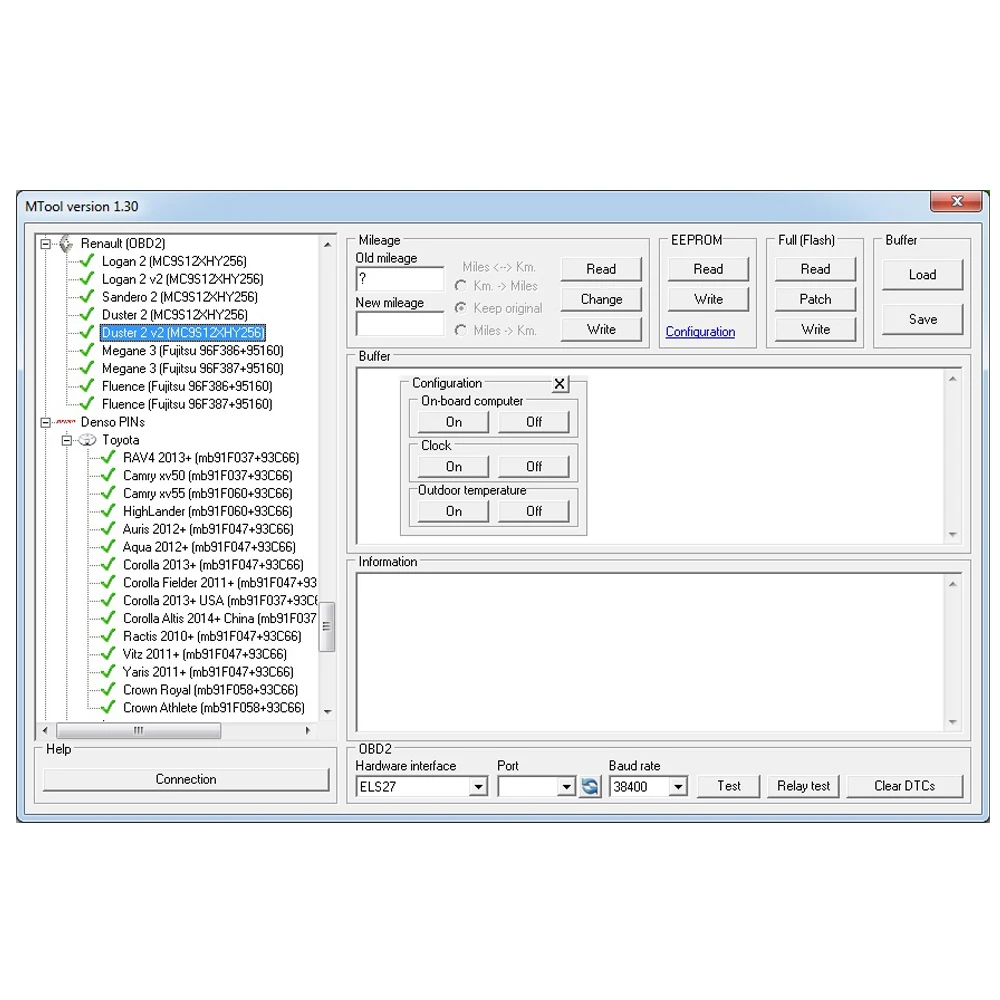1000x1000 pixels.
Task: Select Vitz 2011+ (mb91F047+93C66)
Action: click(205, 654)
